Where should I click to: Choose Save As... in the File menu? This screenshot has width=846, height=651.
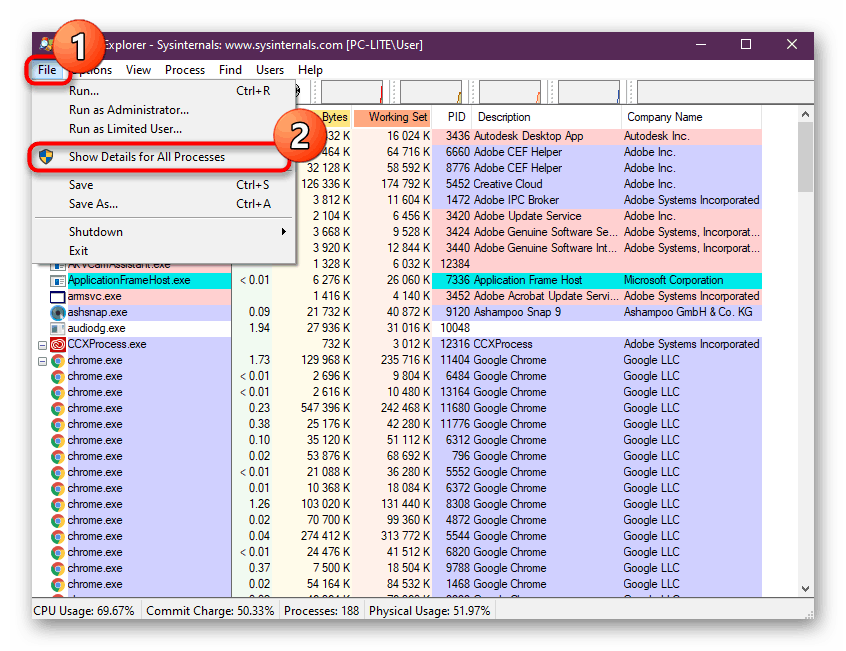(x=164, y=204)
